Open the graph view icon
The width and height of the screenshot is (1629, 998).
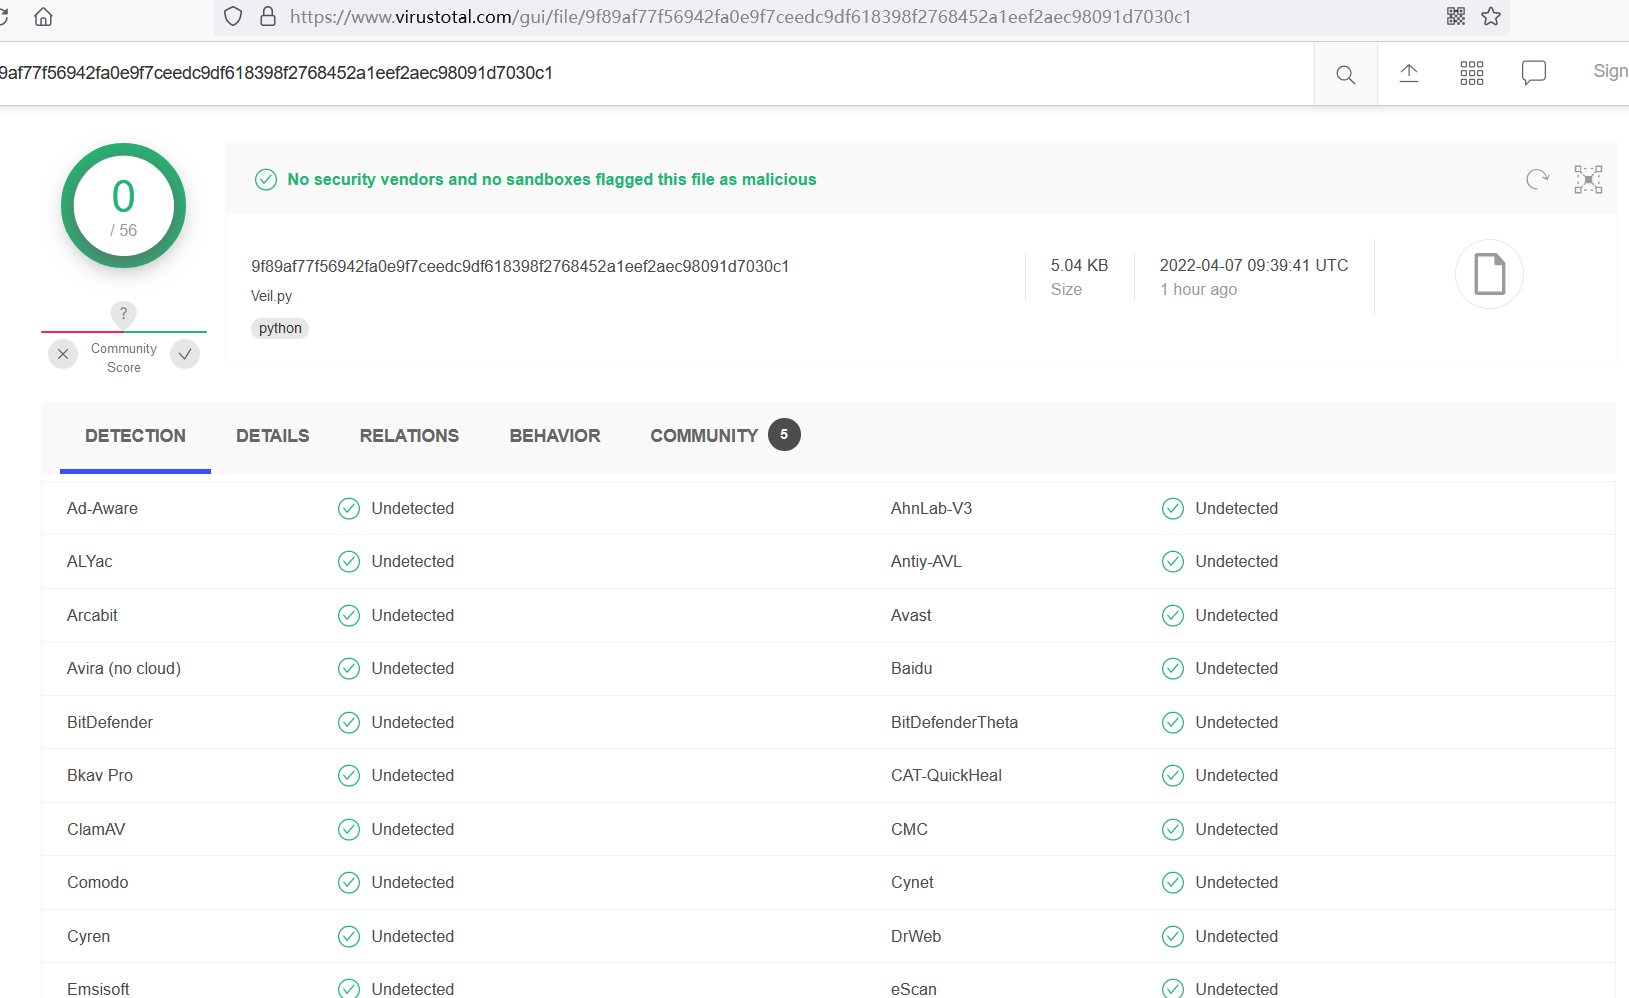(x=1588, y=179)
